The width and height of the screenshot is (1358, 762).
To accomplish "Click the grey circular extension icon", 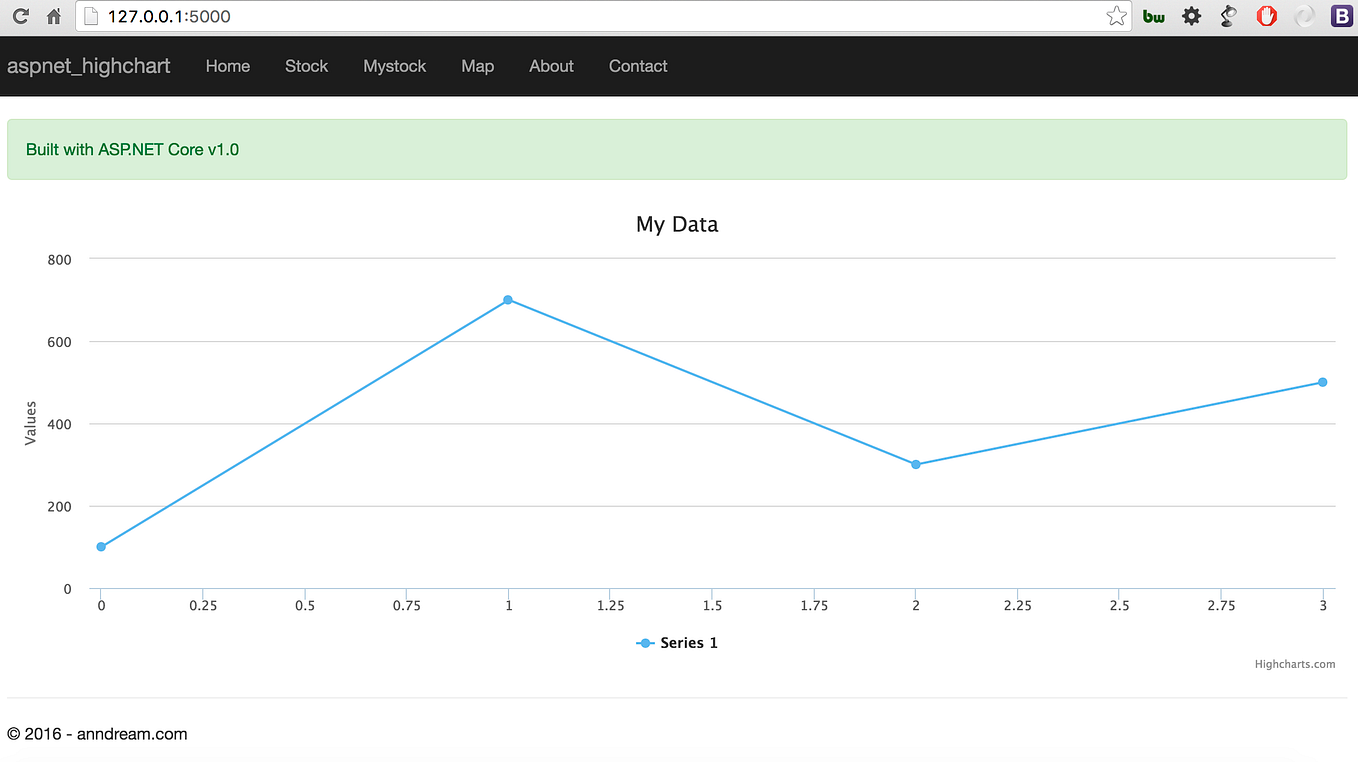I will point(1304,16).
